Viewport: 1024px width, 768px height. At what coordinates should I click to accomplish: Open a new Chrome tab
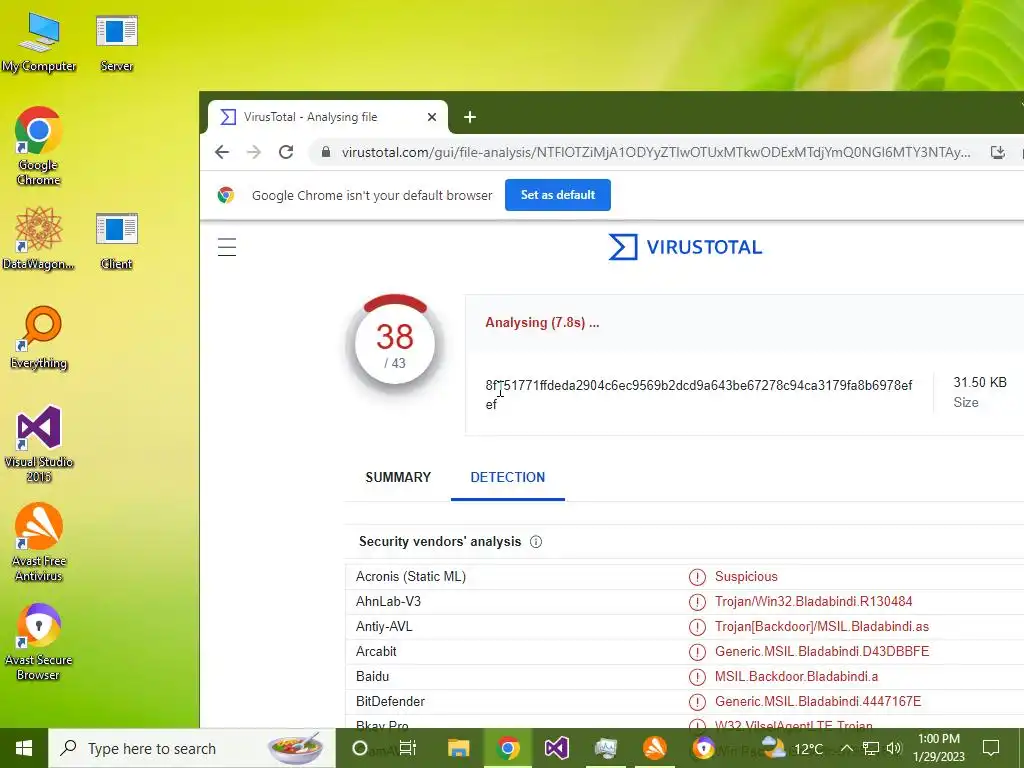470,117
